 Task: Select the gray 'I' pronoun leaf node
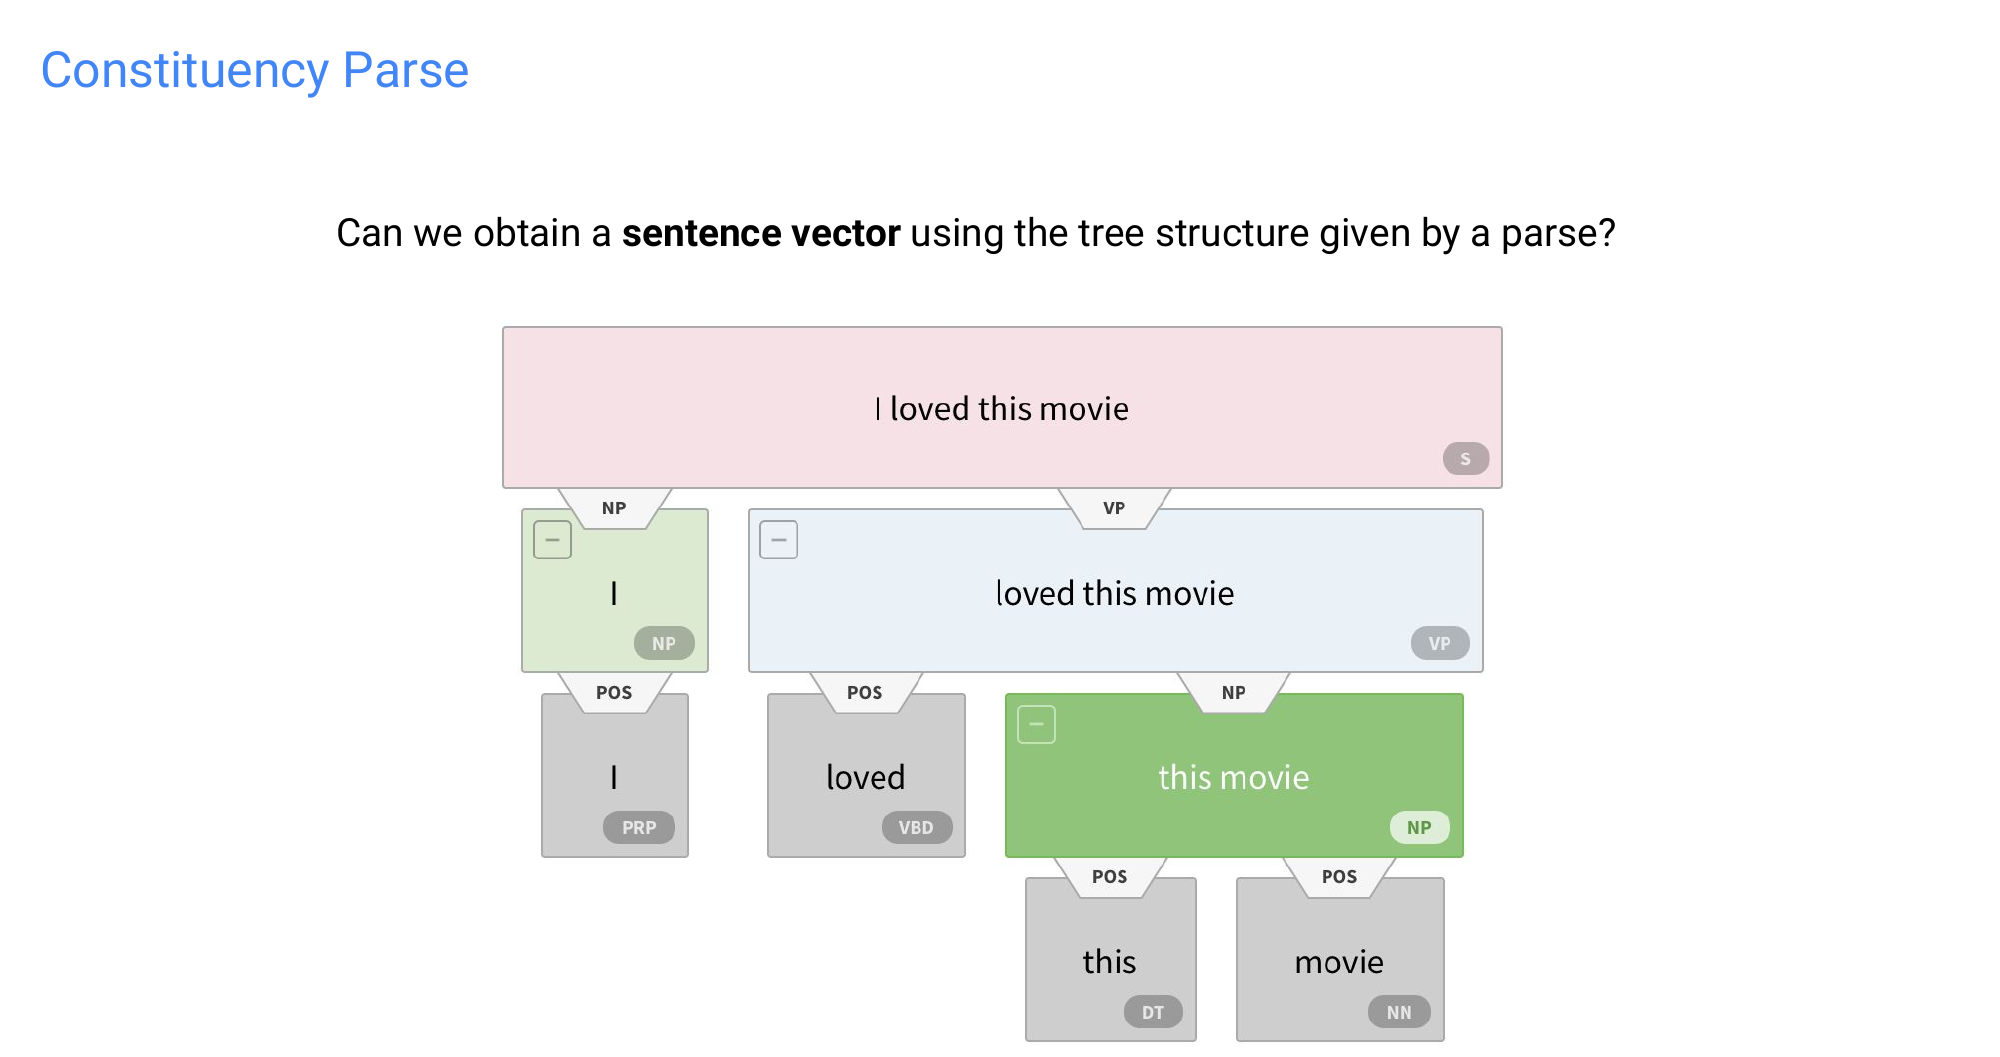(x=614, y=777)
